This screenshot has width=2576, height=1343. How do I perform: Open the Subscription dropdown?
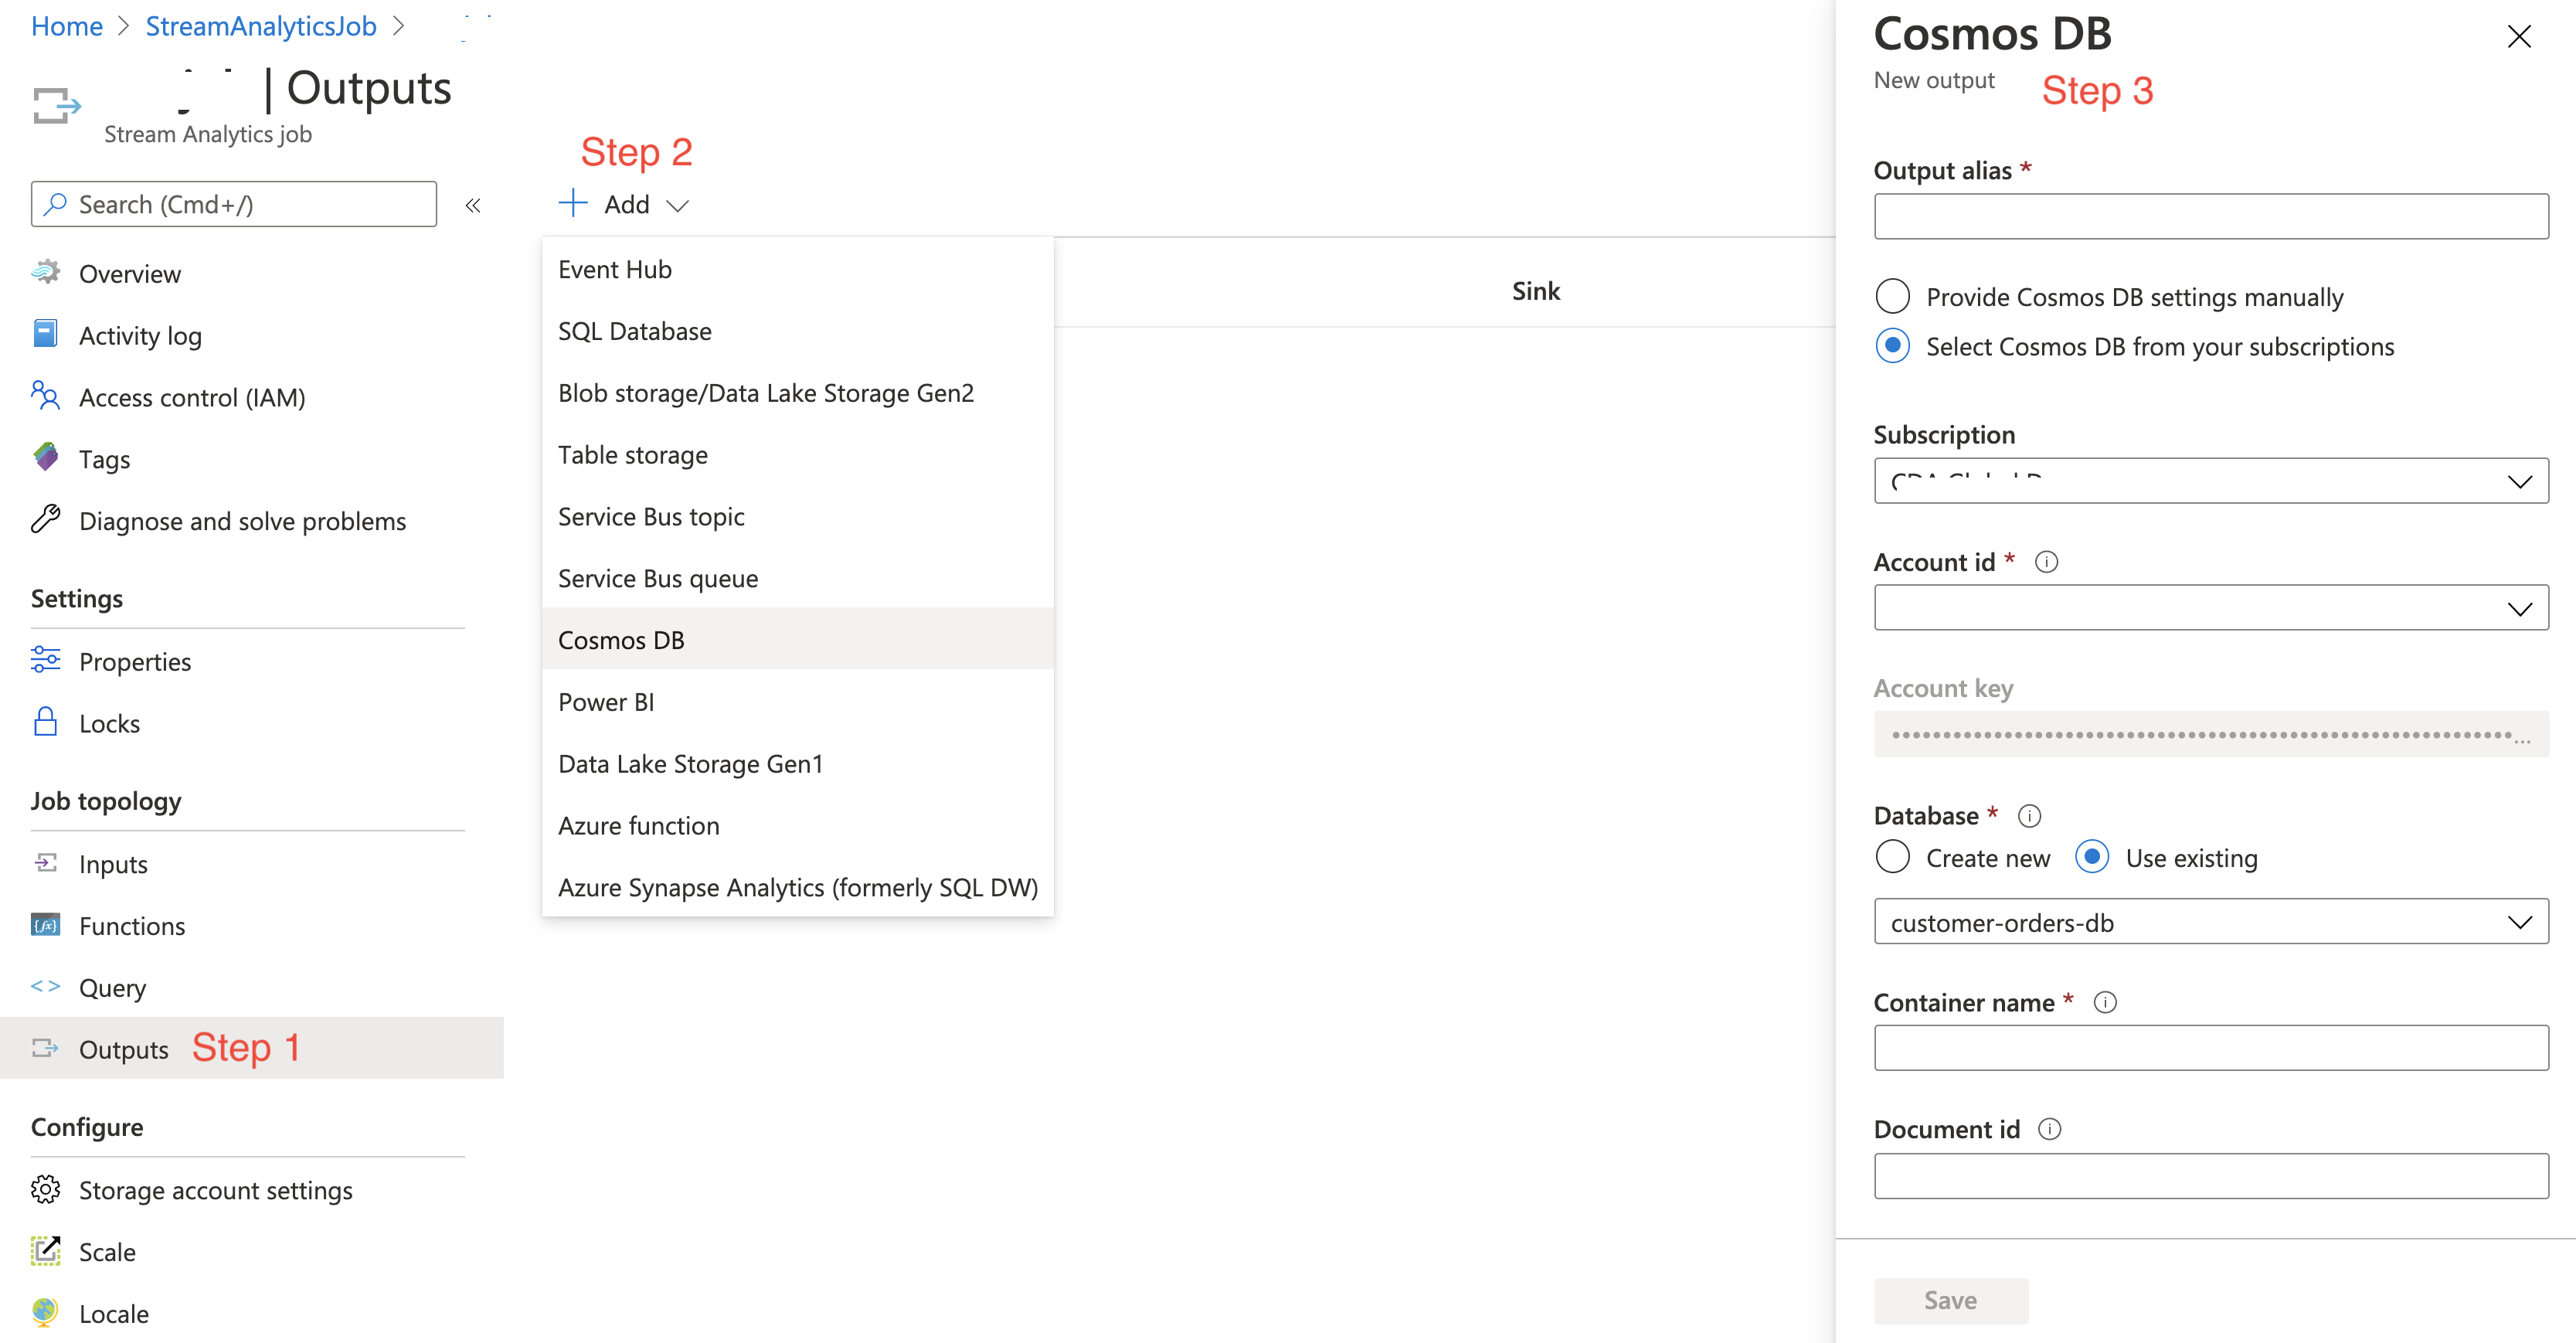coord(2210,482)
